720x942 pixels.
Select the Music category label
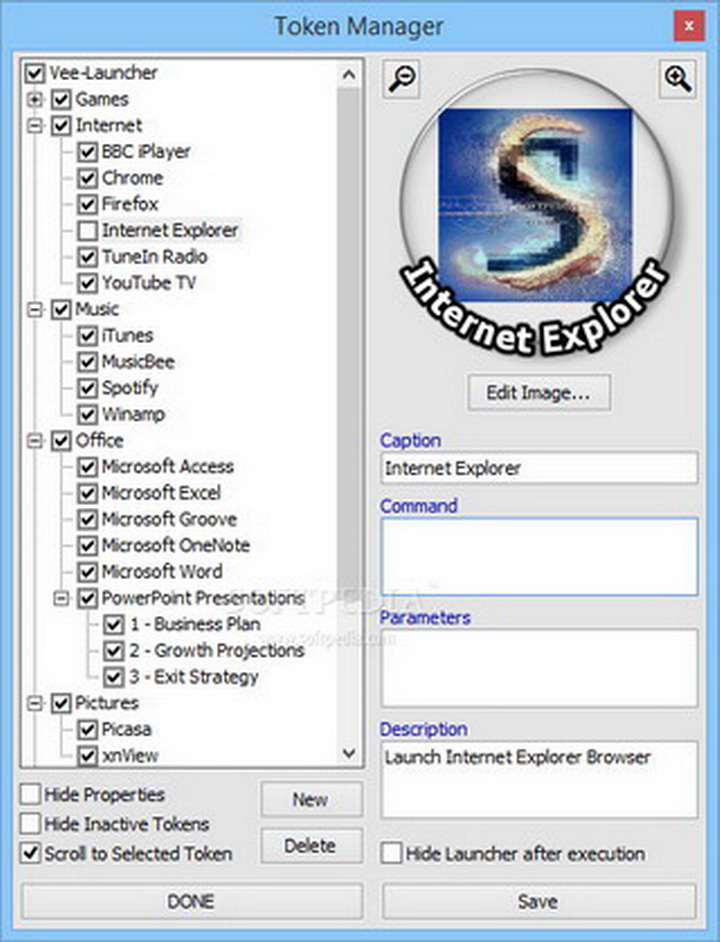[x=97, y=309]
